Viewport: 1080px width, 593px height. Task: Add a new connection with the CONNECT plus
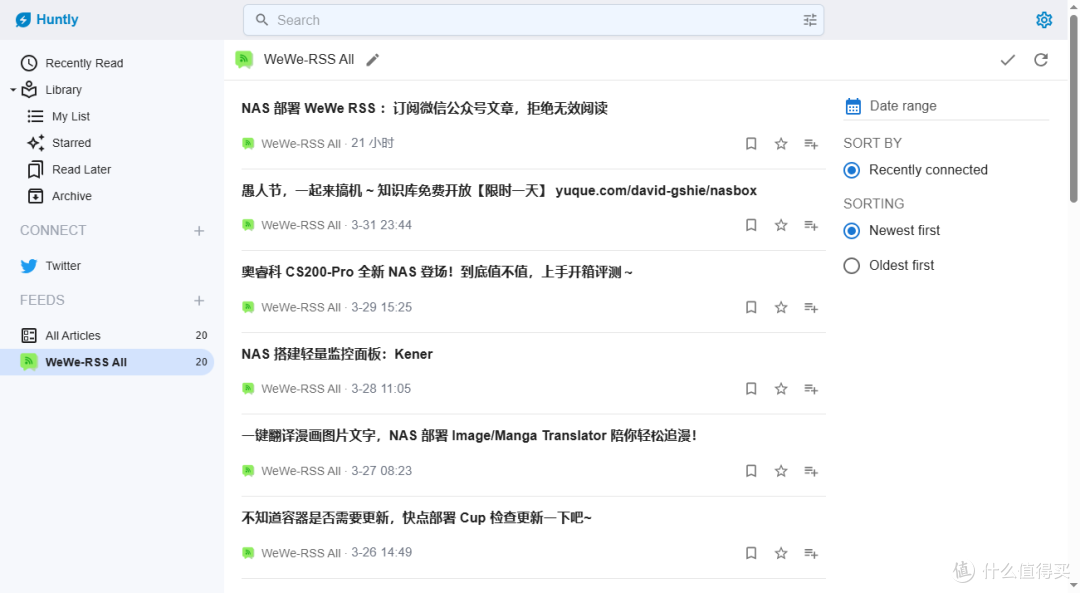point(199,231)
